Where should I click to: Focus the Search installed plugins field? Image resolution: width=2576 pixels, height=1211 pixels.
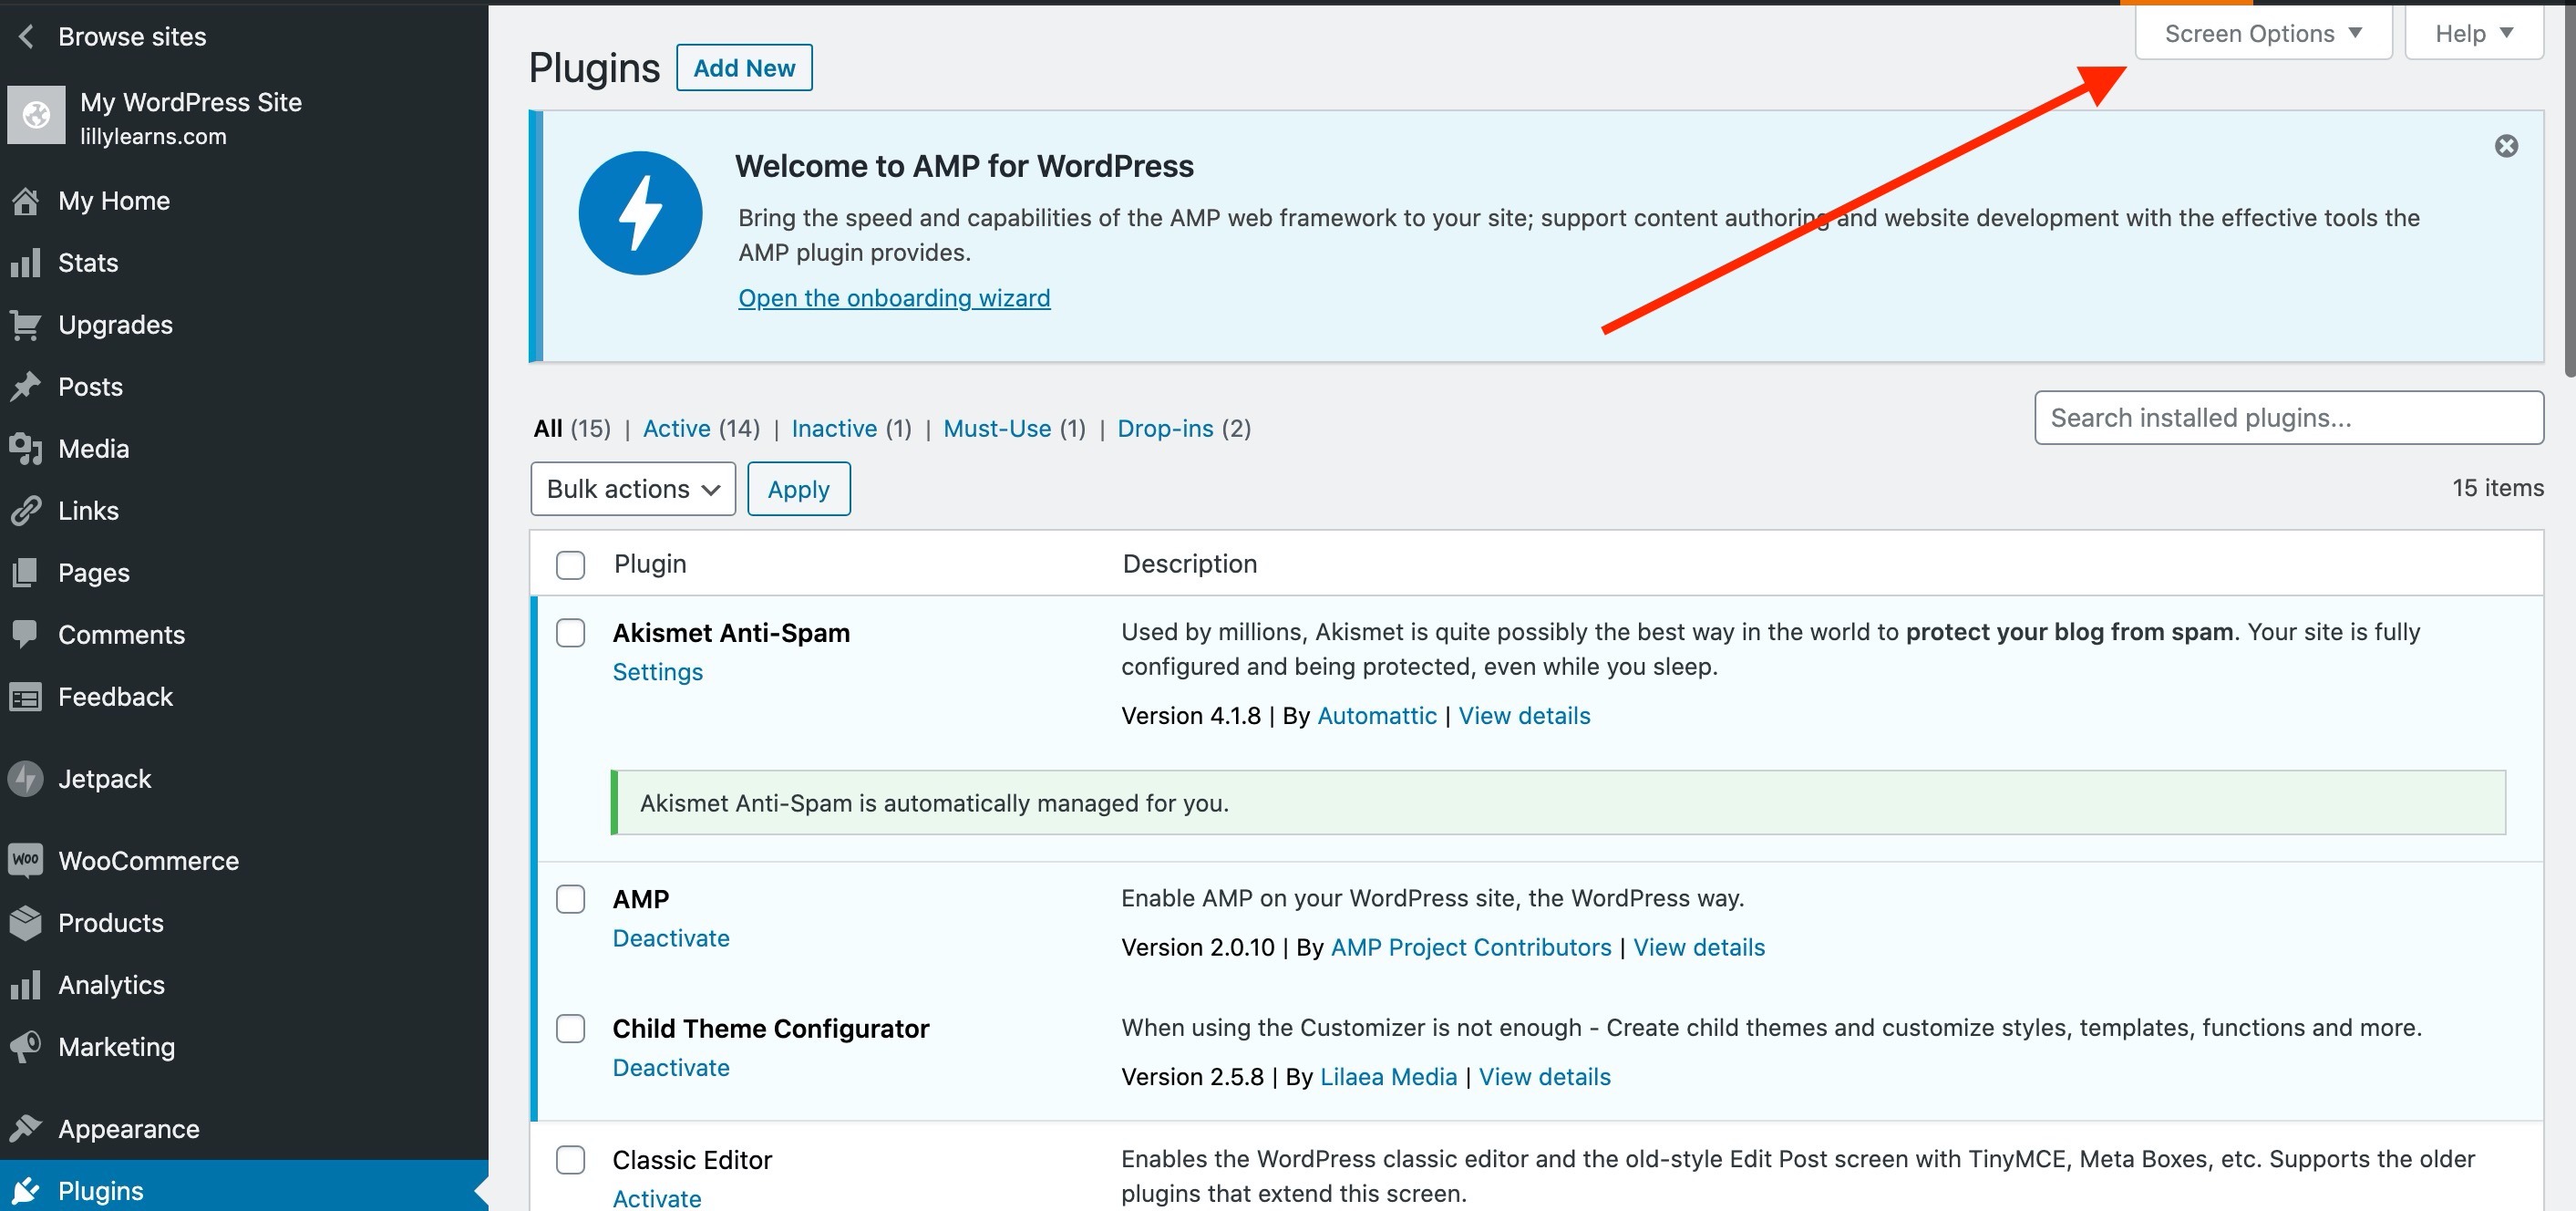2289,418
